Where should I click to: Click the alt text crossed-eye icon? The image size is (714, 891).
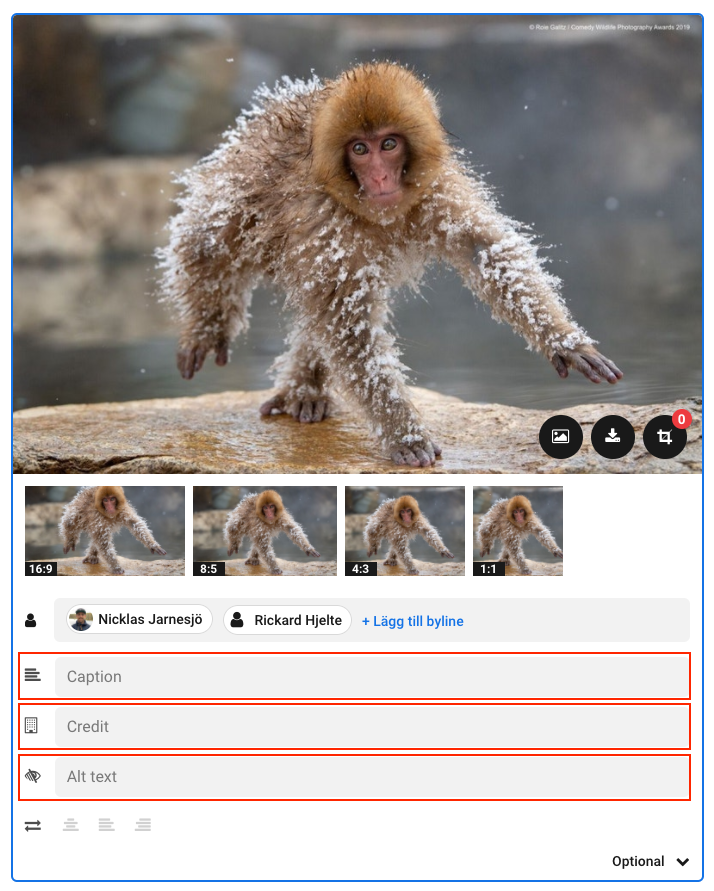(x=33, y=776)
